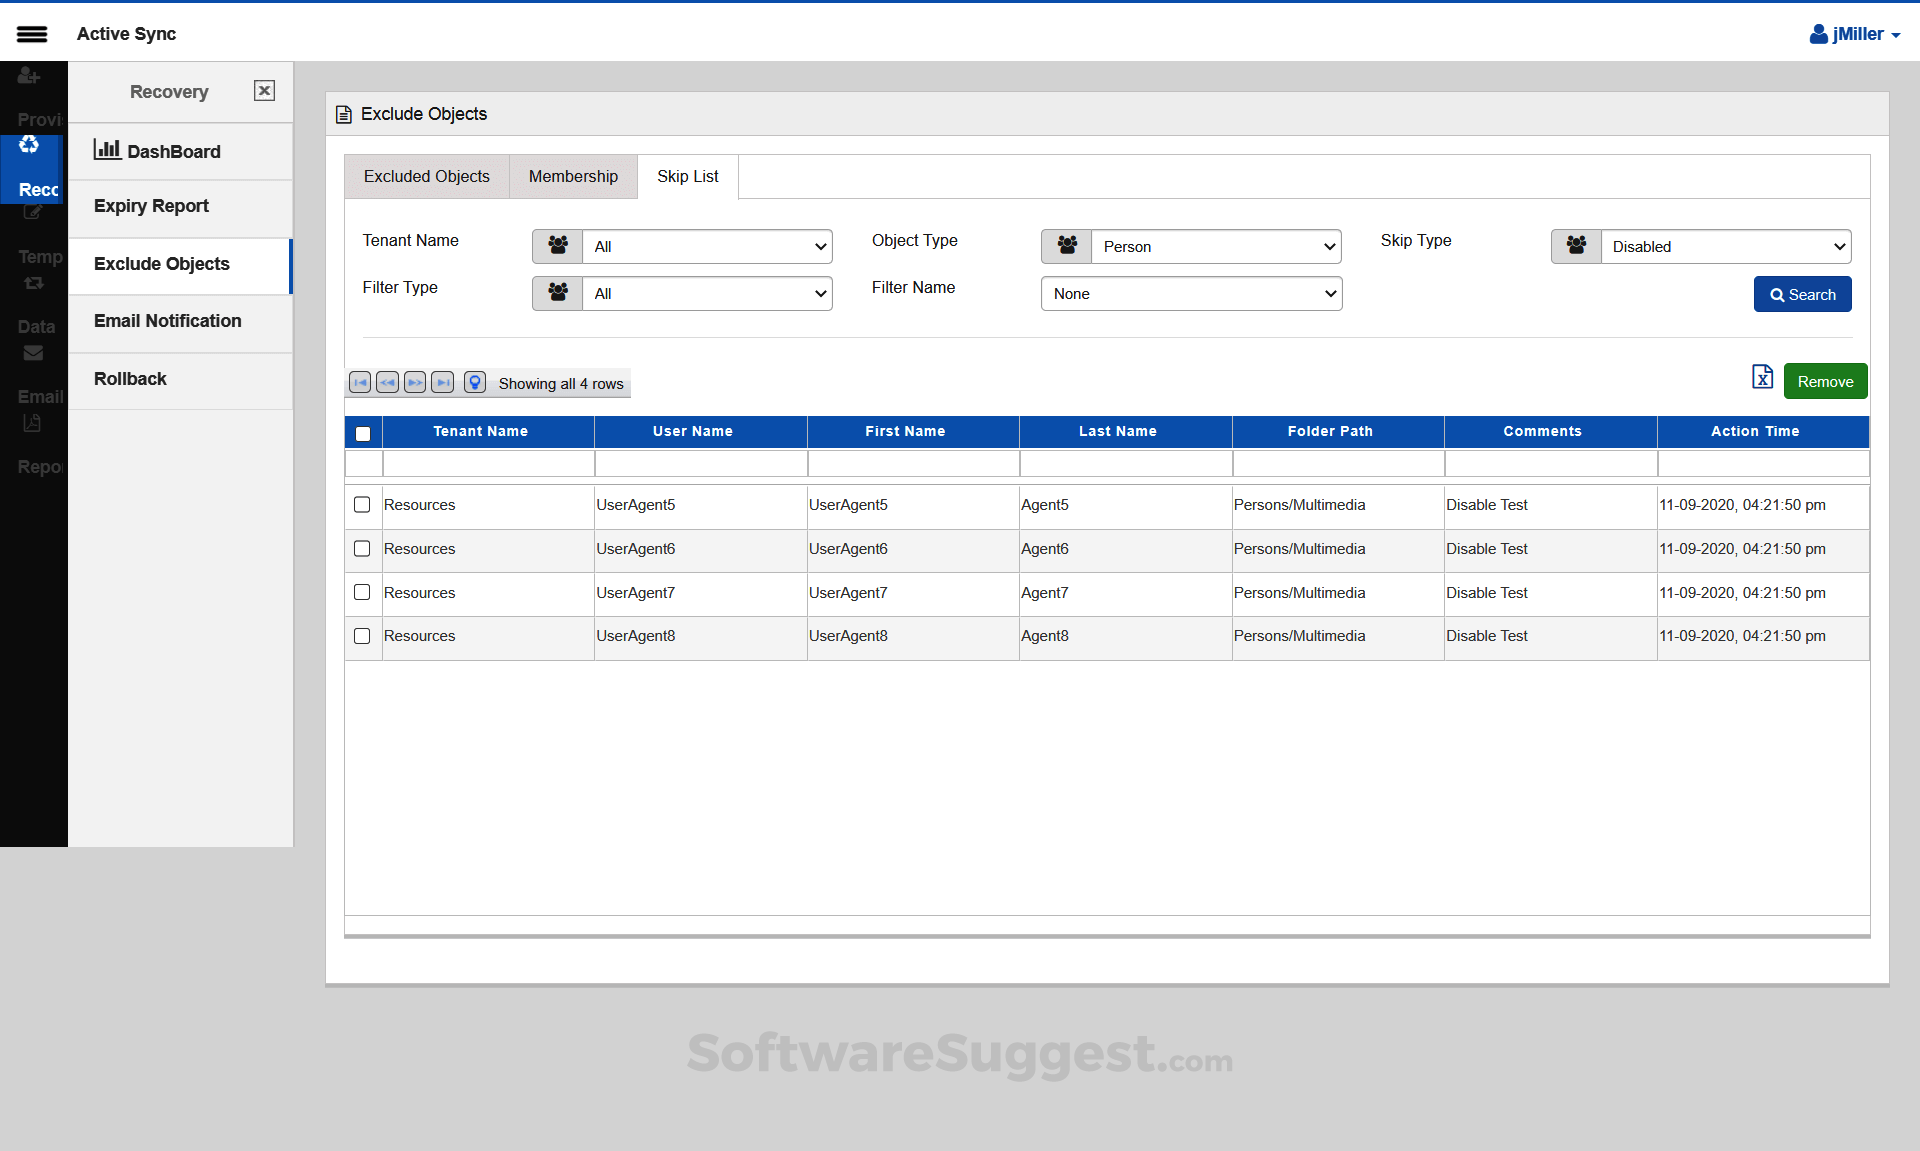Go to last page of results

coord(443,383)
